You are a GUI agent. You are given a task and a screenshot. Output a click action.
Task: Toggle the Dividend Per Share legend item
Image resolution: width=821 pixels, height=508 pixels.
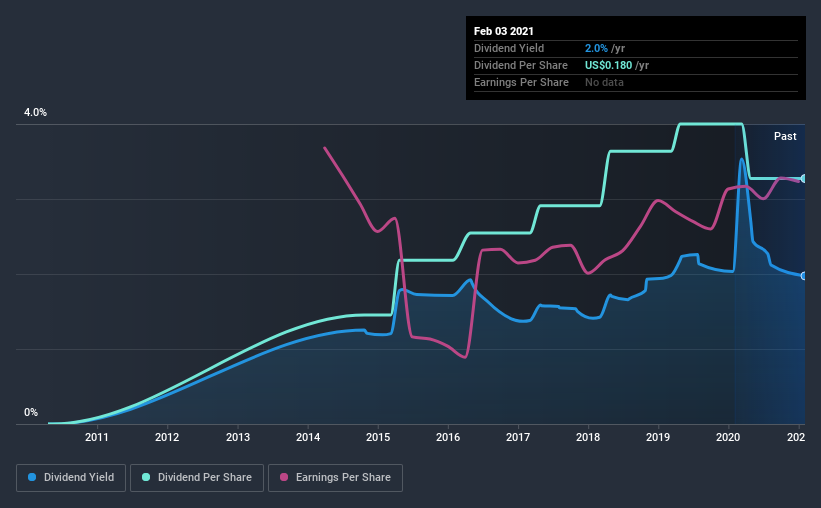[x=203, y=478]
